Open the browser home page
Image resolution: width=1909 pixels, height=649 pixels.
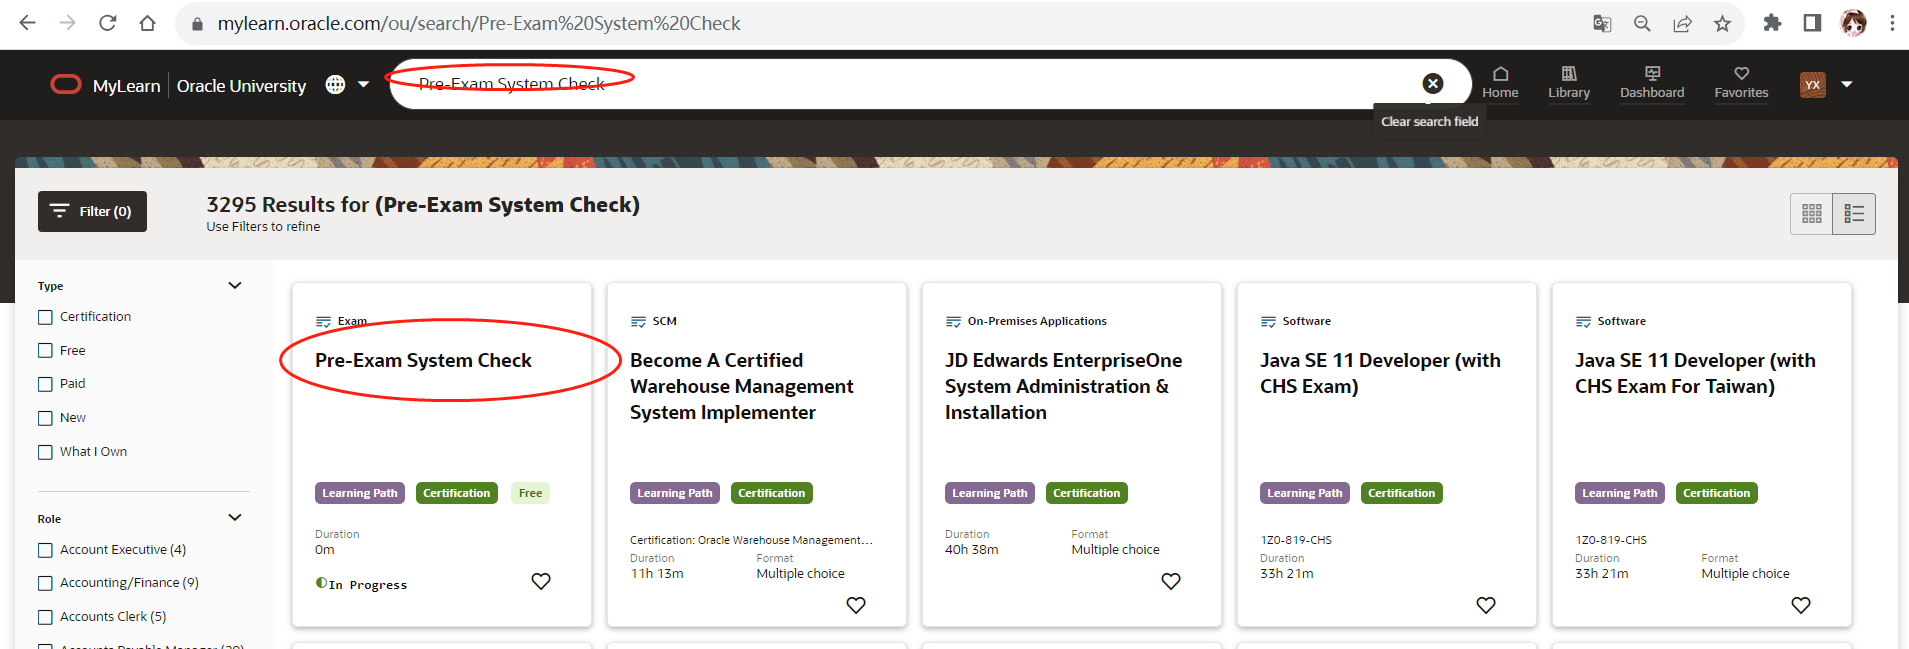click(147, 23)
